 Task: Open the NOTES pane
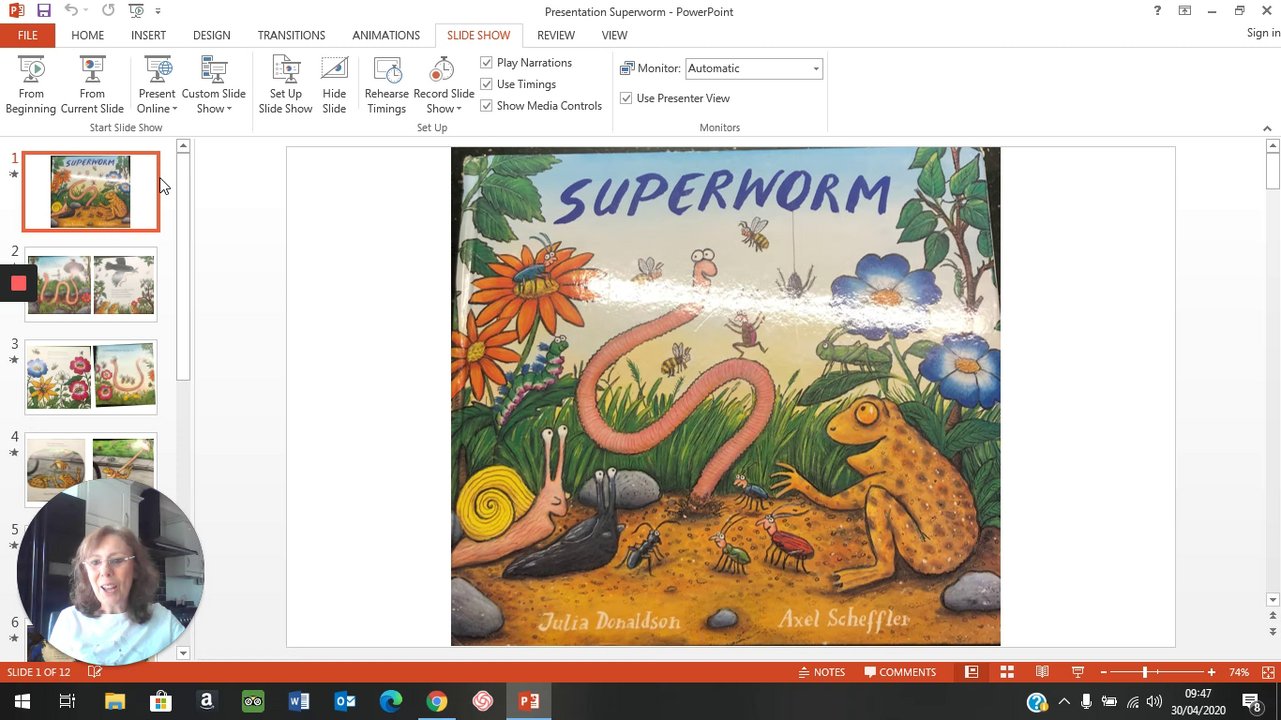click(822, 672)
